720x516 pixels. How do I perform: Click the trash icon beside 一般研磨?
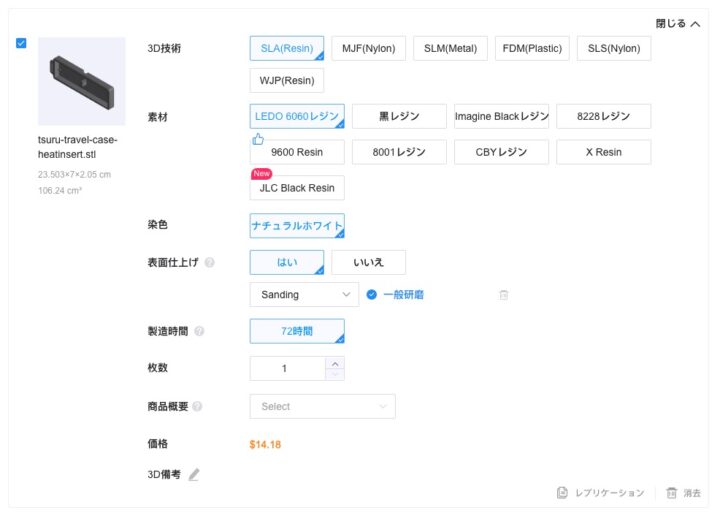coord(504,295)
